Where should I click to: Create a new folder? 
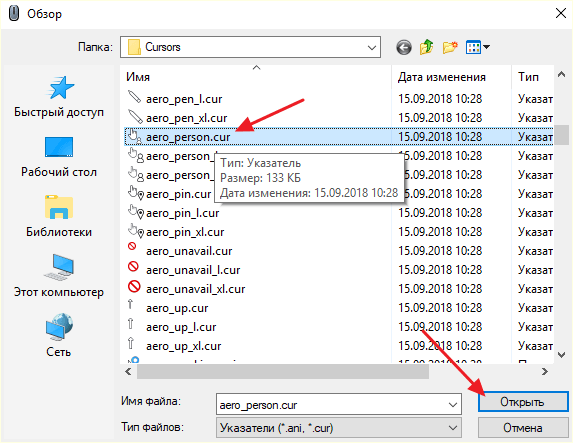450,47
